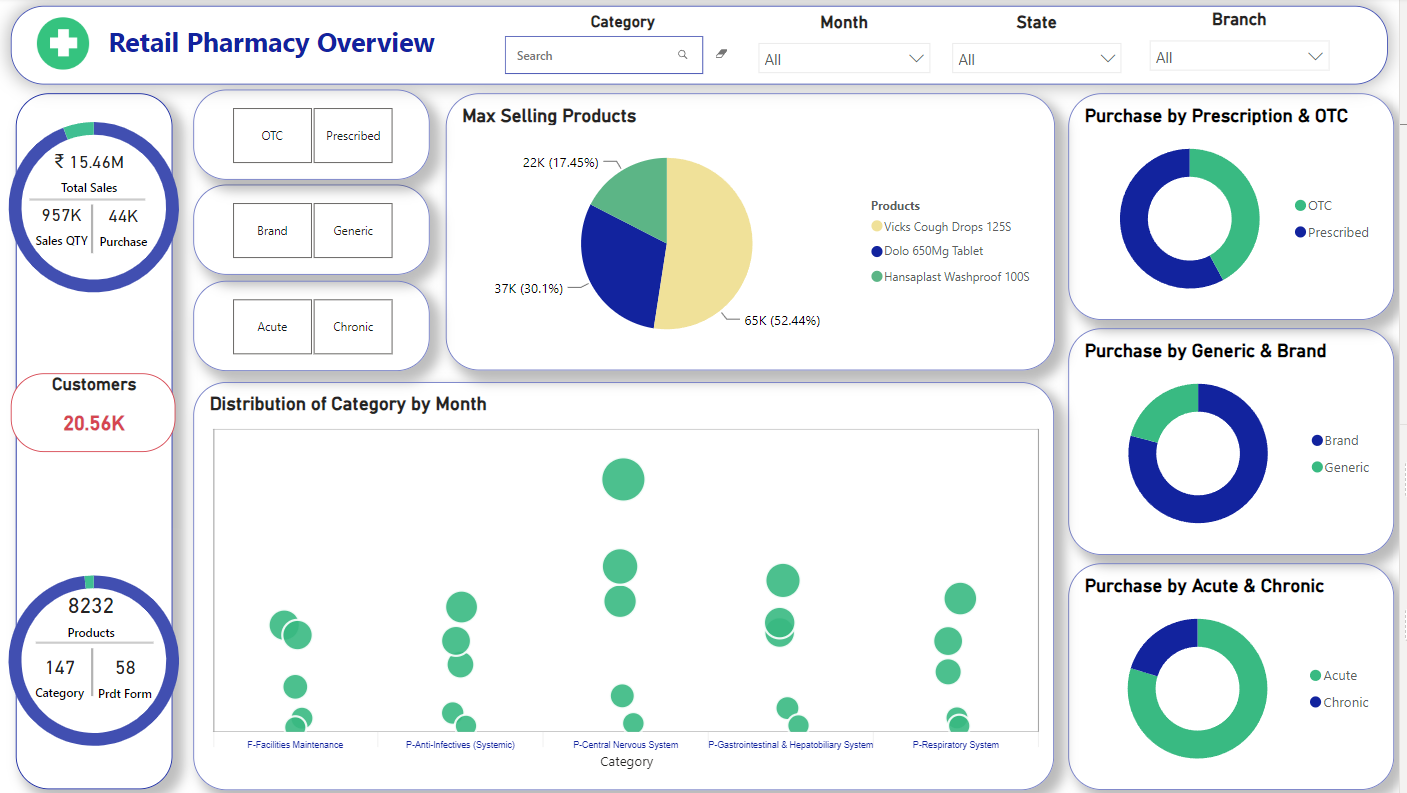Open the Branch dropdown list

1239,57
